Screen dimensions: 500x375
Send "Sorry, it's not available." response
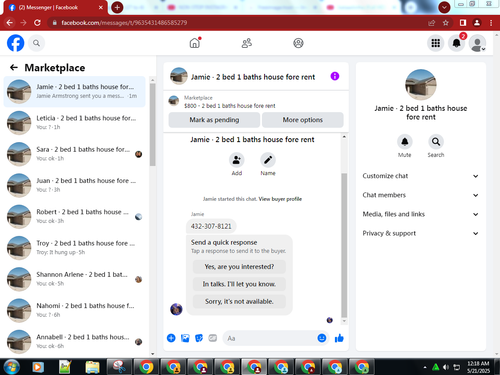[239, 301]
